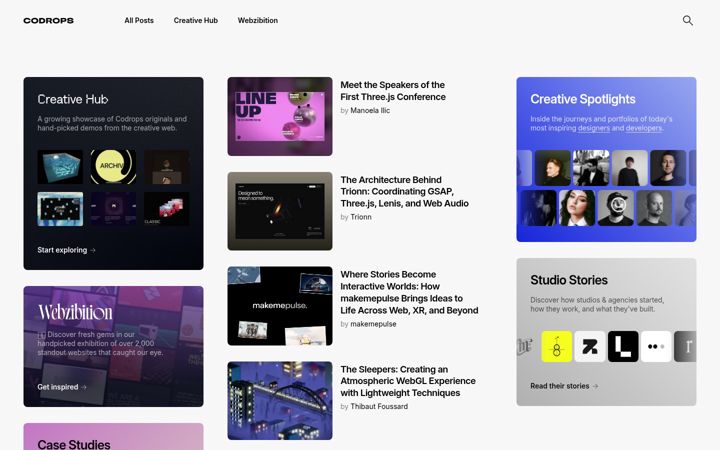Open the Case Studies card heading
This screenshot has width=720, height=450.
tap(74, 444)
